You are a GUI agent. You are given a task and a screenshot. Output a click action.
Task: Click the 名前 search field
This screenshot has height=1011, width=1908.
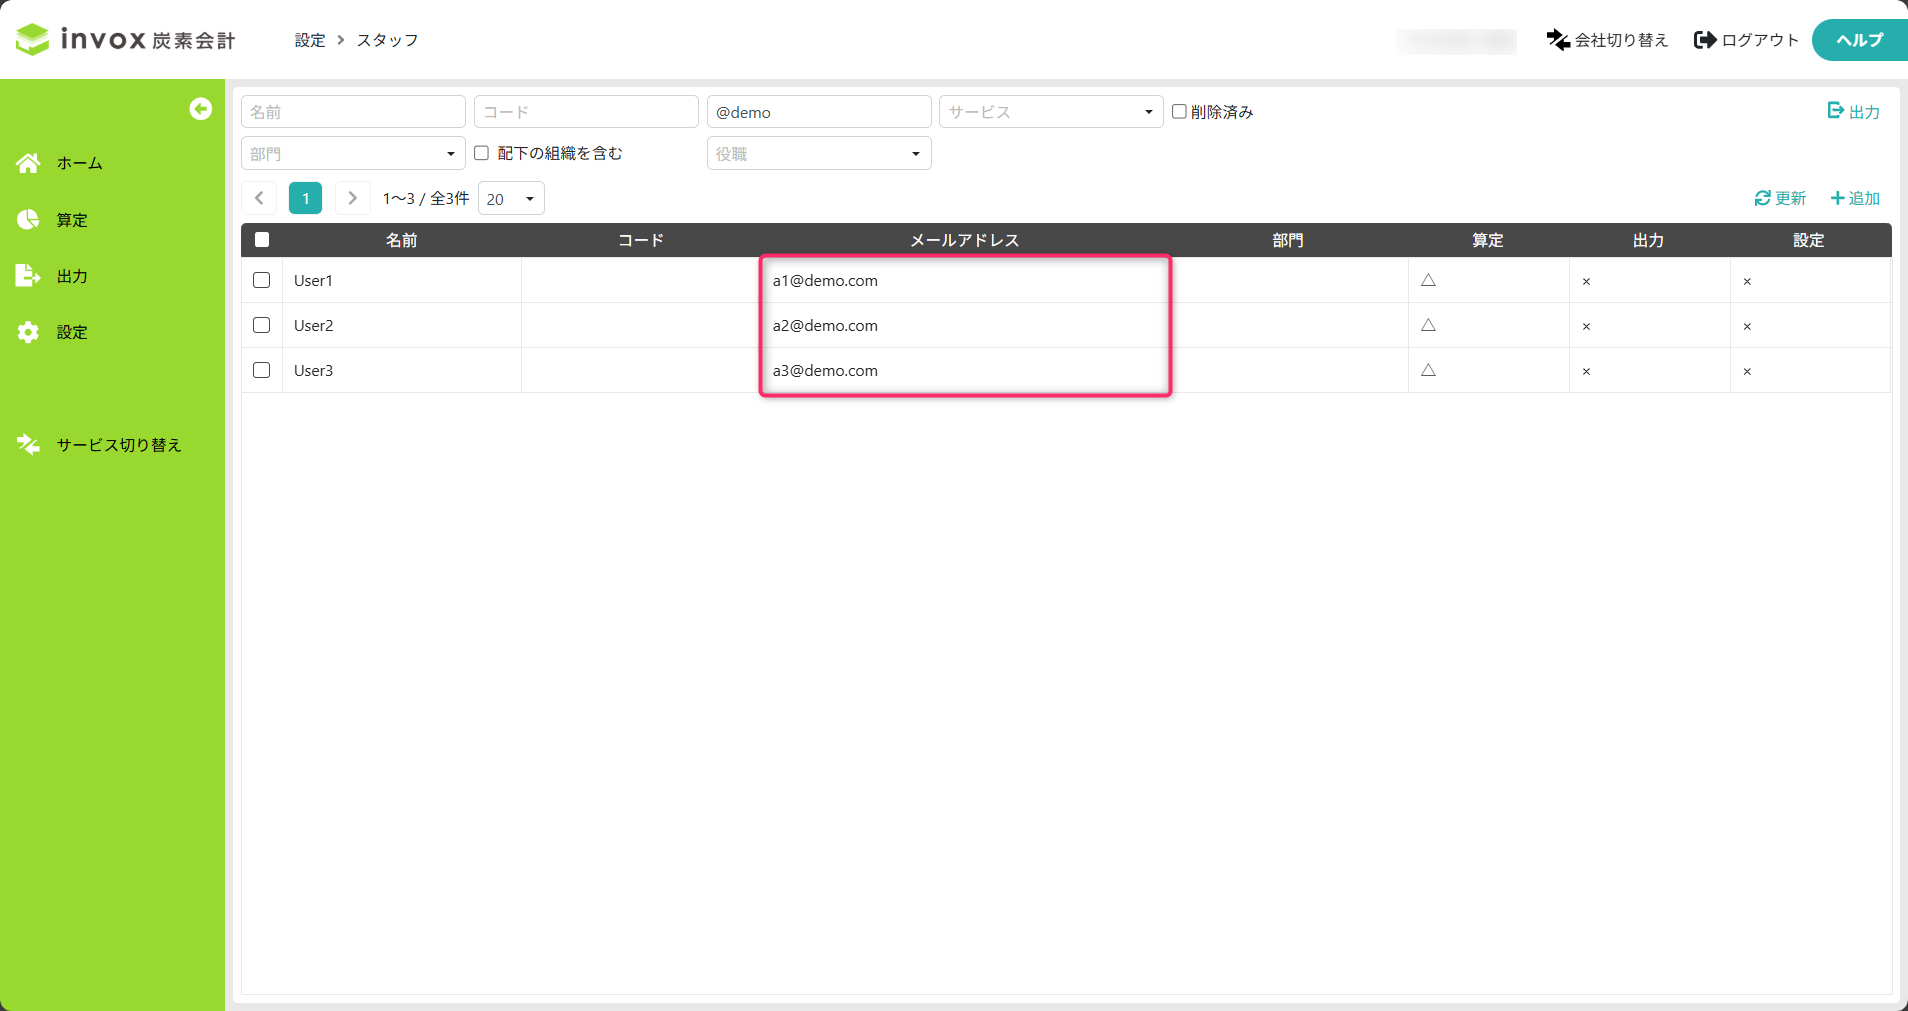click(x=353, y=112)
